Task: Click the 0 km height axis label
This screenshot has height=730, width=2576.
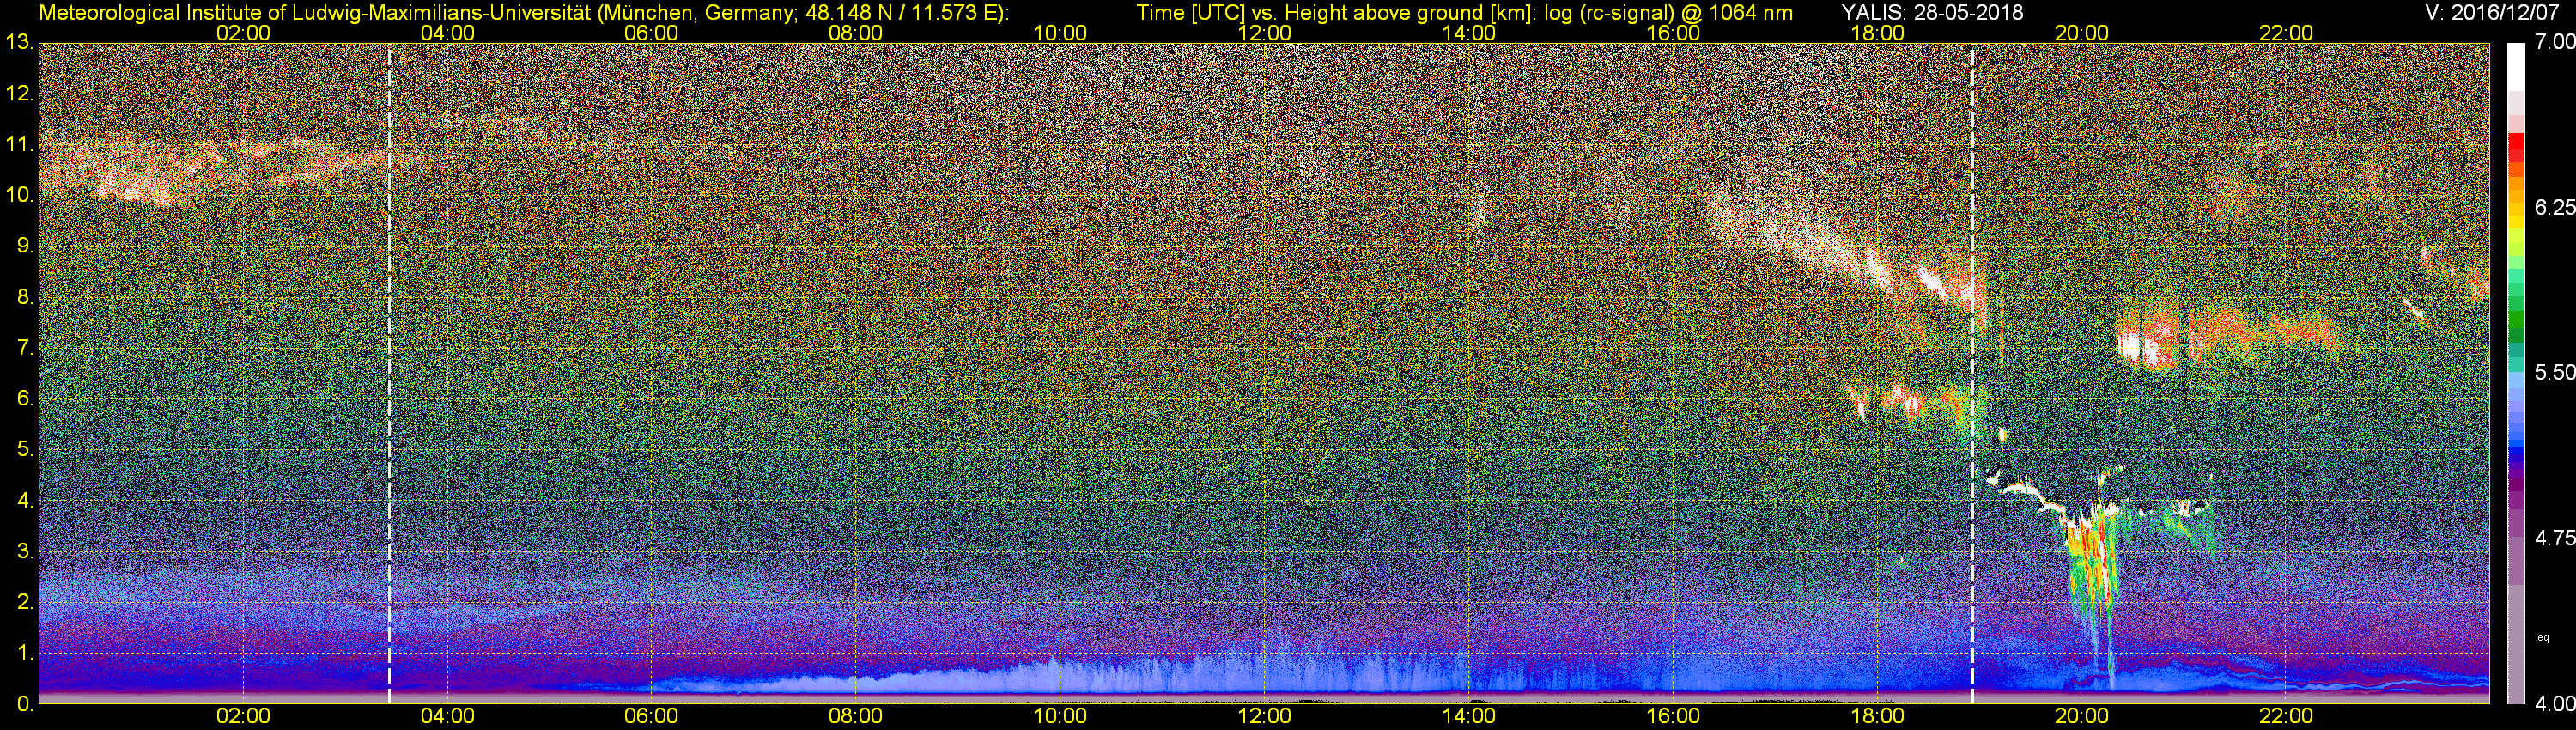Action: click(x=24, y=704)
